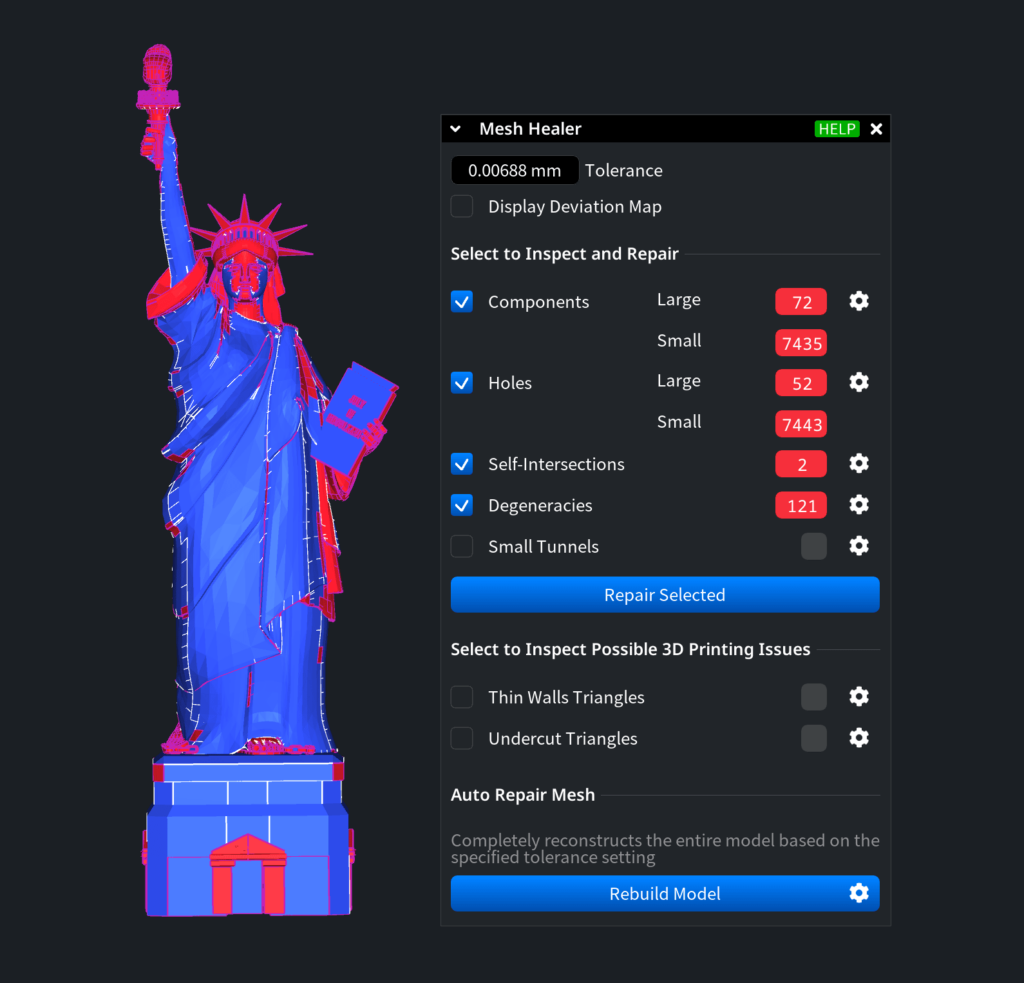1024x983 pixels.
Task: Open Holes settings gear
Action: coord(858,382)
